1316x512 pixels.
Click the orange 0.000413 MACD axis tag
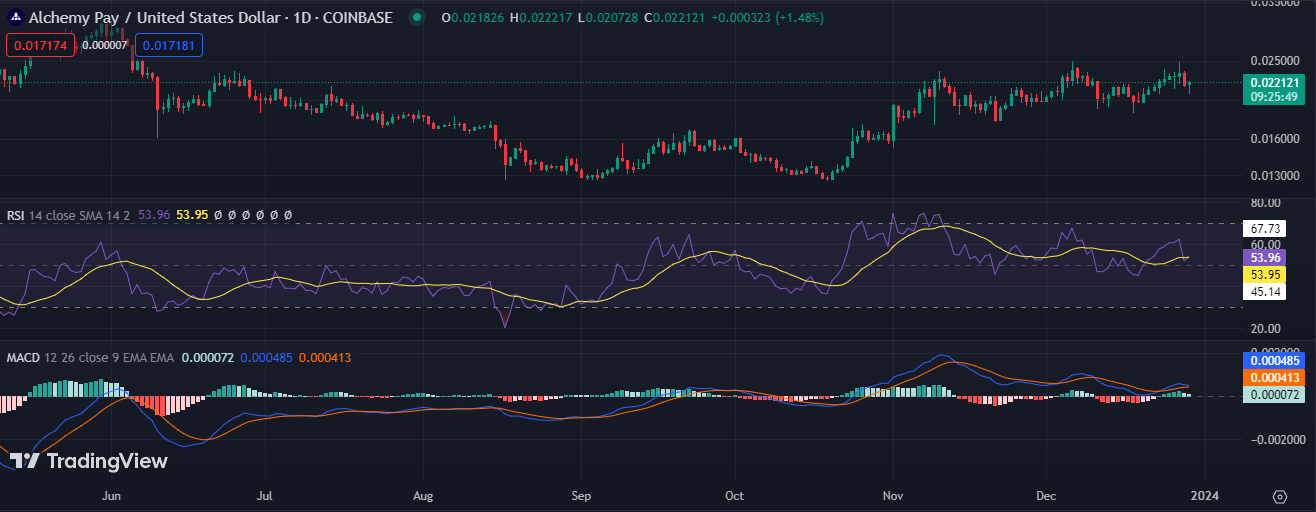pyautogui.click(x=1275, y=377)
